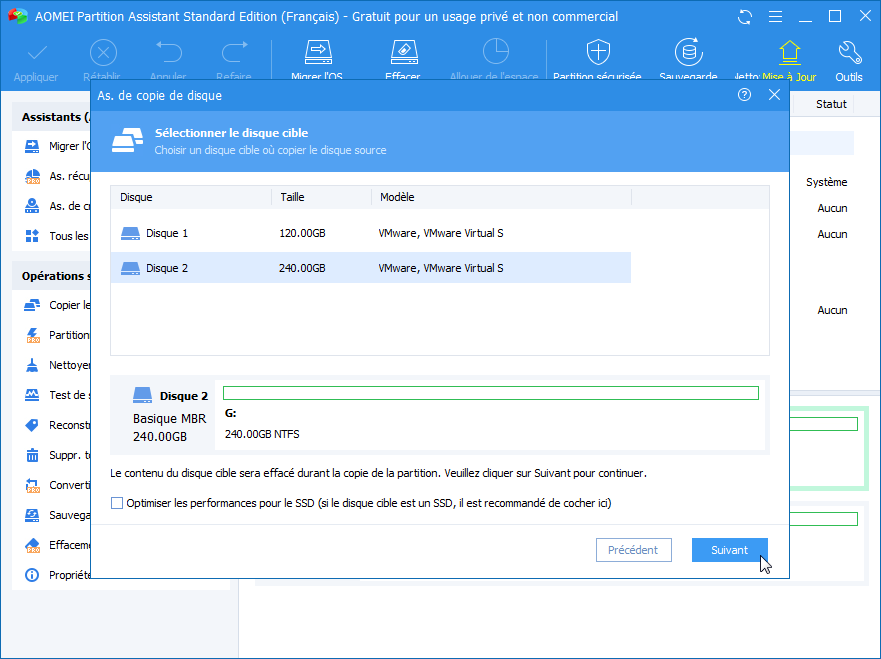The image size is (881, 659).
Task: Click the Tous les assistants sidebar icon
Action: [32, 236]
